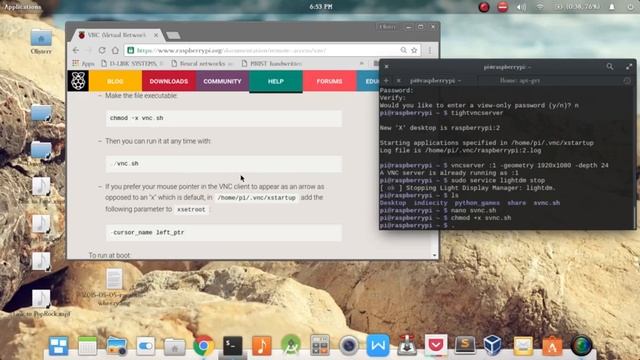This screenshot has width=640, height=360.
Task: Click the 'chmod +x vnc.sh' code block
Action: point(224,118)
